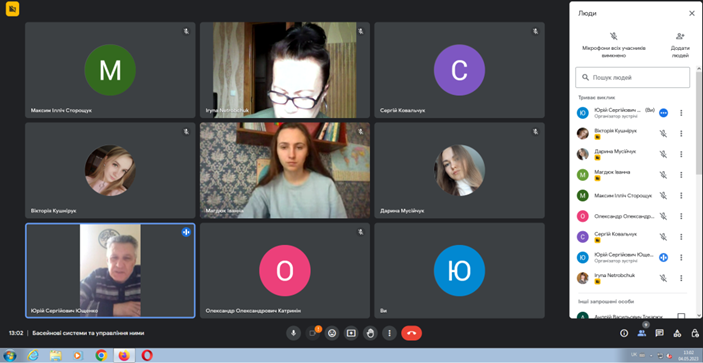
Task: Toggle the microphone in the call controls
Action: [293, 333]
